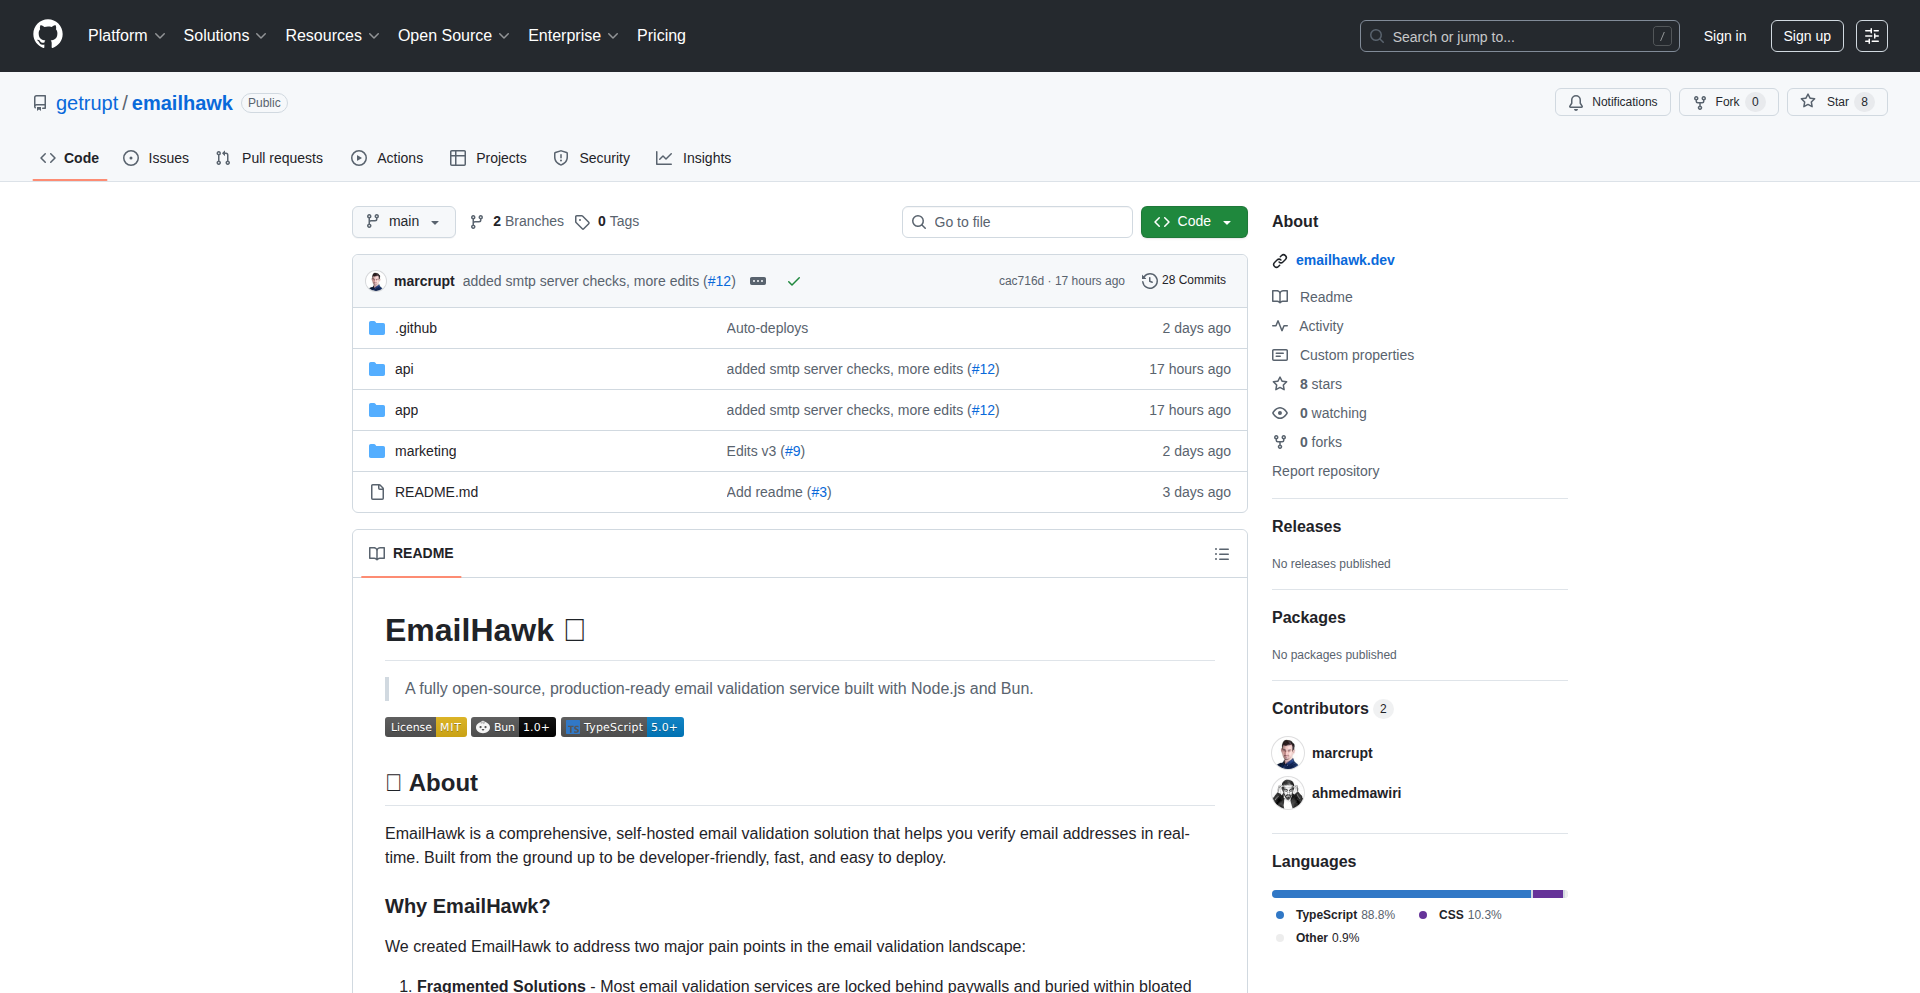Click the Search or jump to field
The height and width of the screenshot is (993, 1920).
click(1520, 36)
